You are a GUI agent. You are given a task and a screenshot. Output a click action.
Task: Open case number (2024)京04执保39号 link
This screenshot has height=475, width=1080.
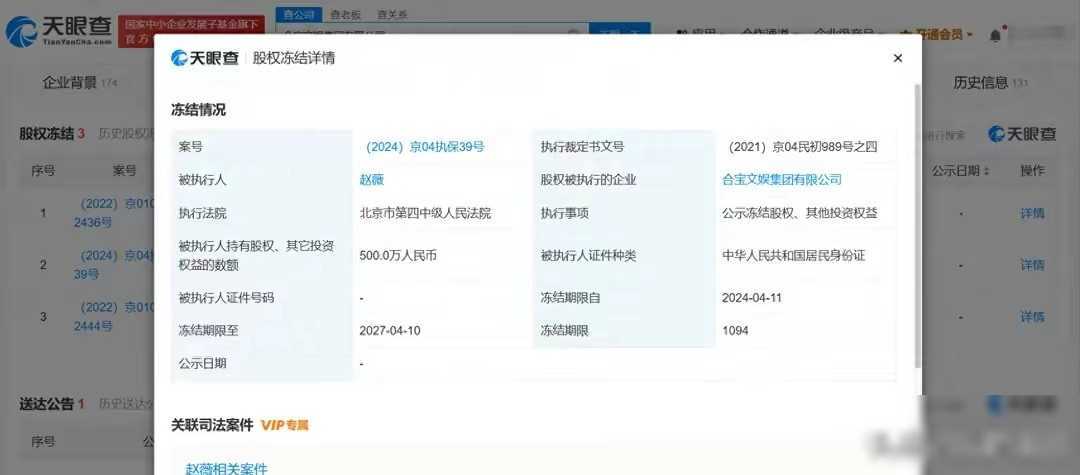tap(424, 147)
